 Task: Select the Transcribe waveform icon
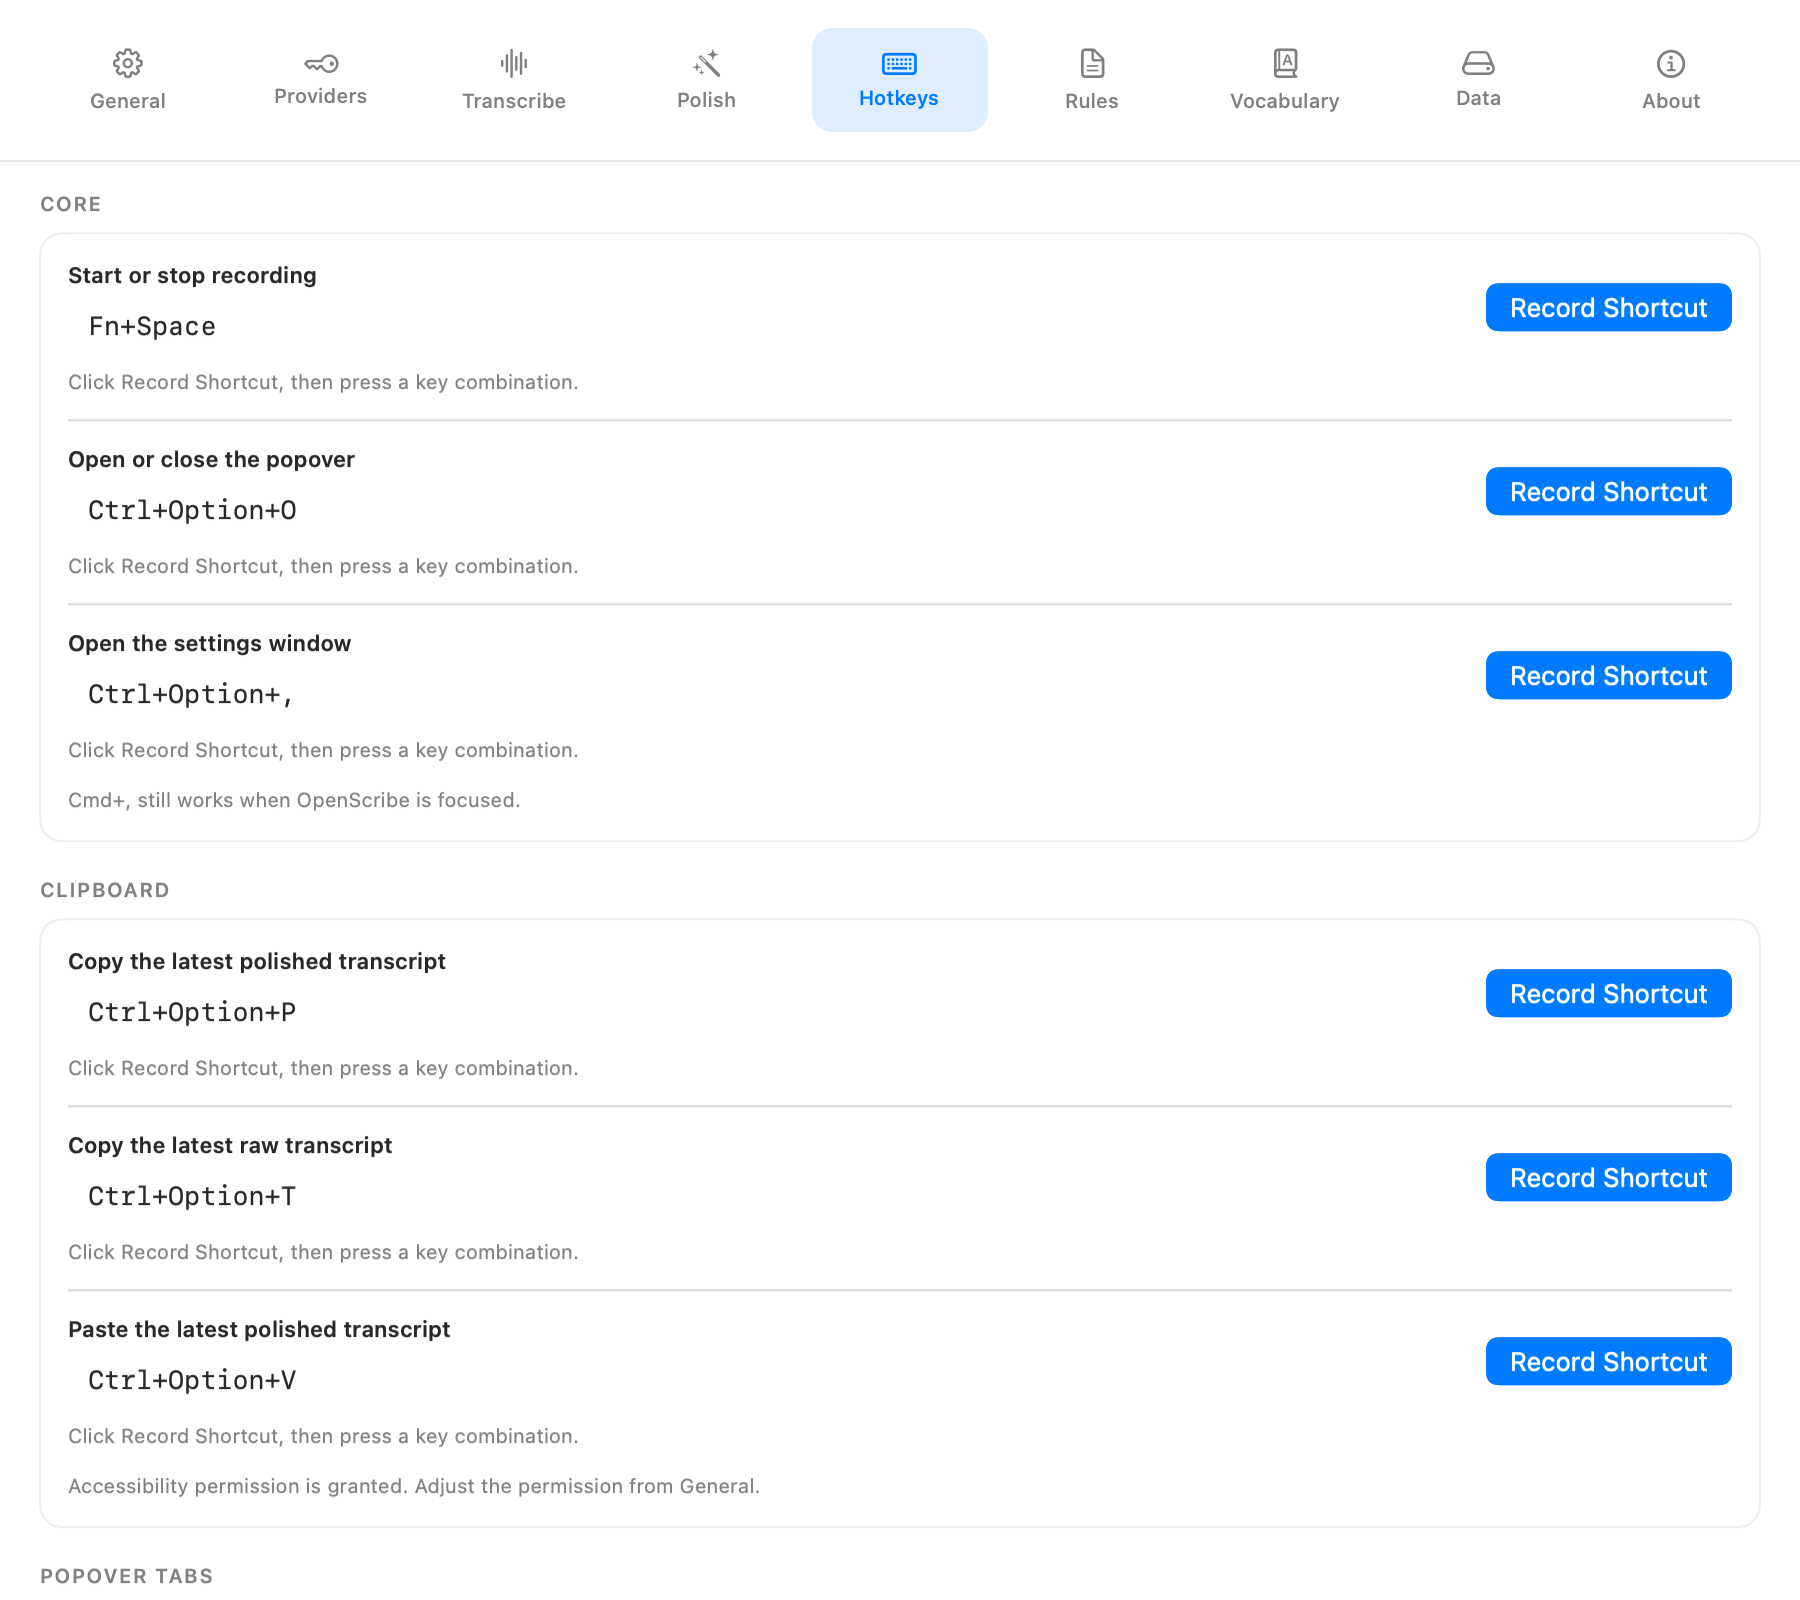[x=514, y=63]
